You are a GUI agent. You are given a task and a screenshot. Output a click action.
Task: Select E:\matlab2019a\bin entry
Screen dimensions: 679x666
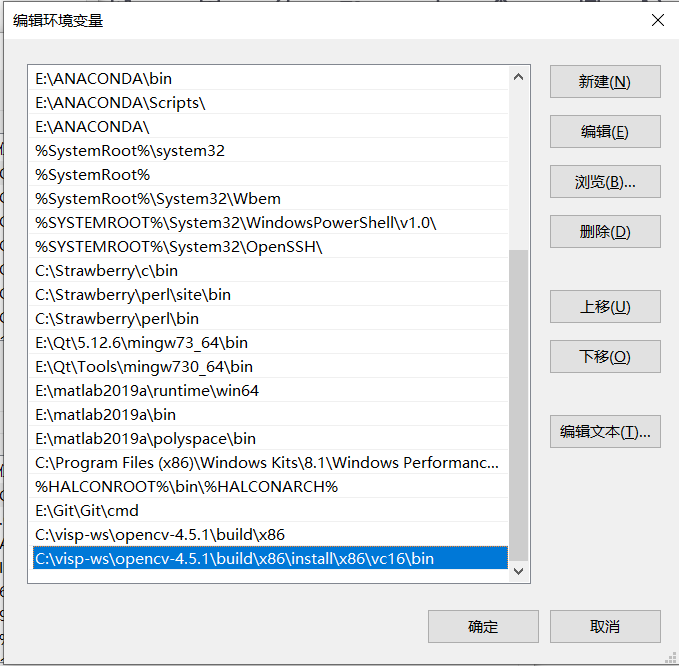click(268, 414)
